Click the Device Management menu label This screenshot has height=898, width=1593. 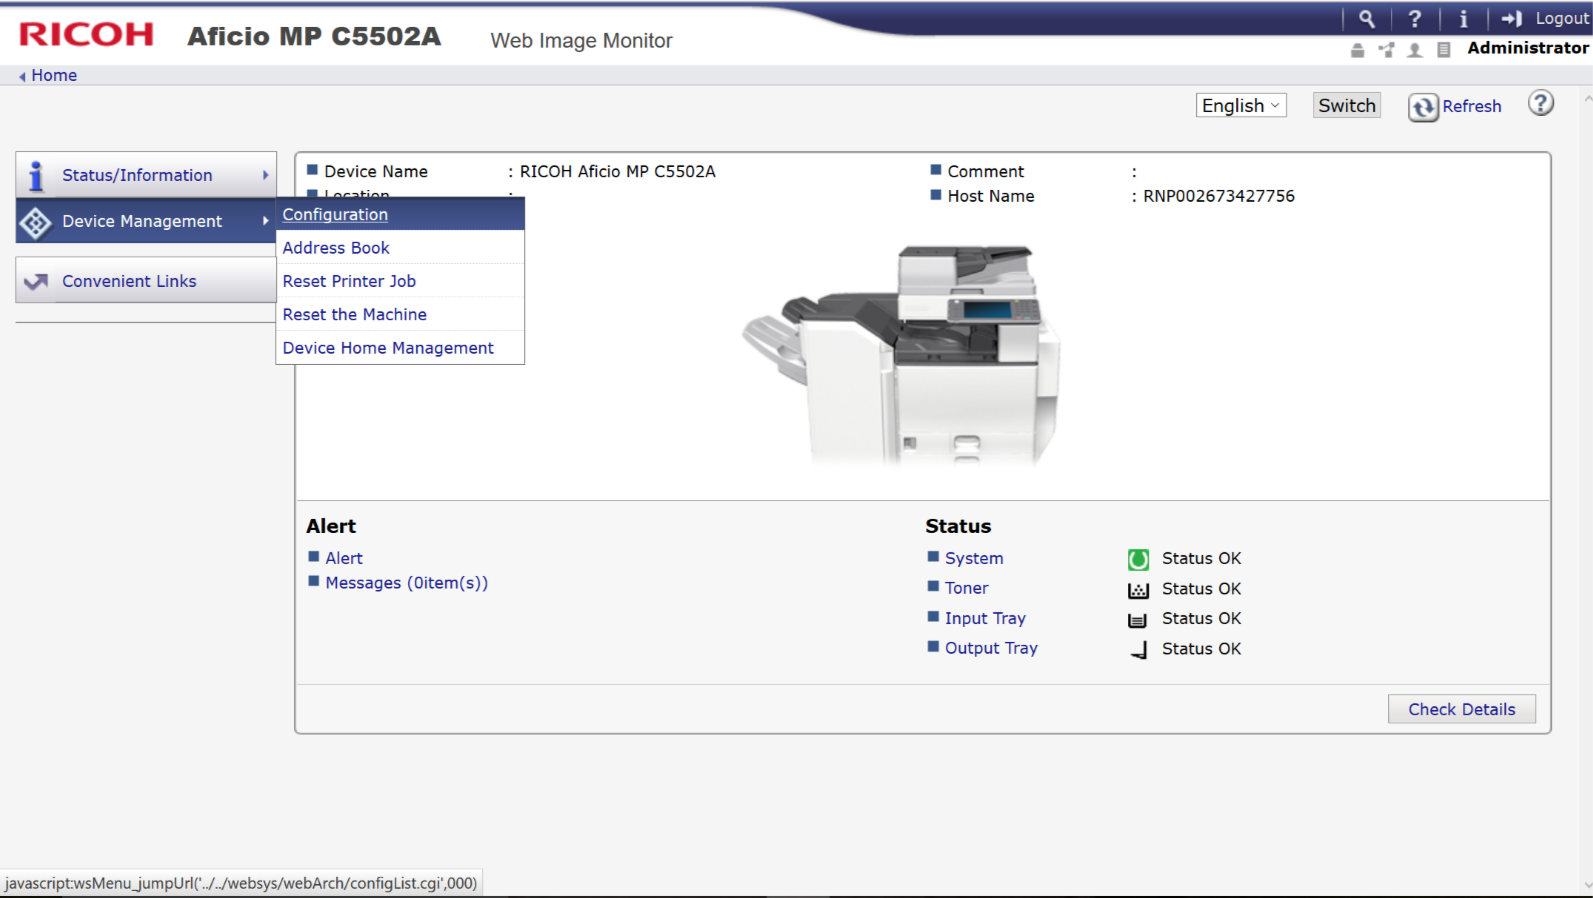tap(142, 221)
